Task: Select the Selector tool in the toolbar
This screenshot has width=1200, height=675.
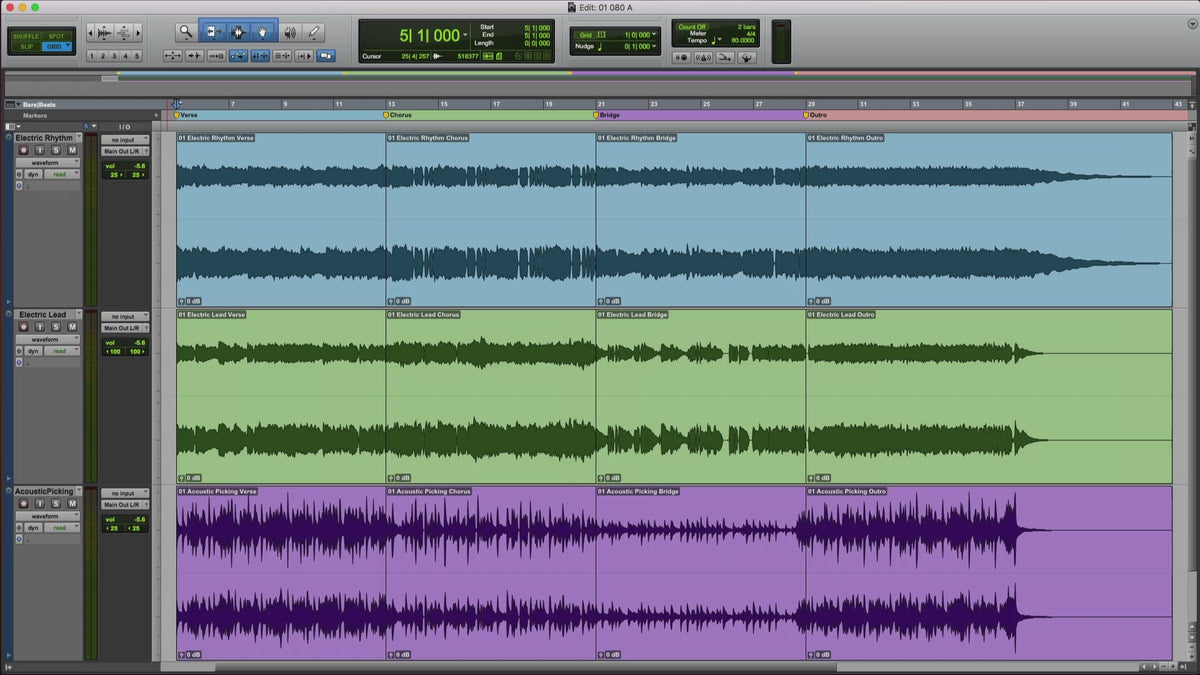Action: (237, 32)
